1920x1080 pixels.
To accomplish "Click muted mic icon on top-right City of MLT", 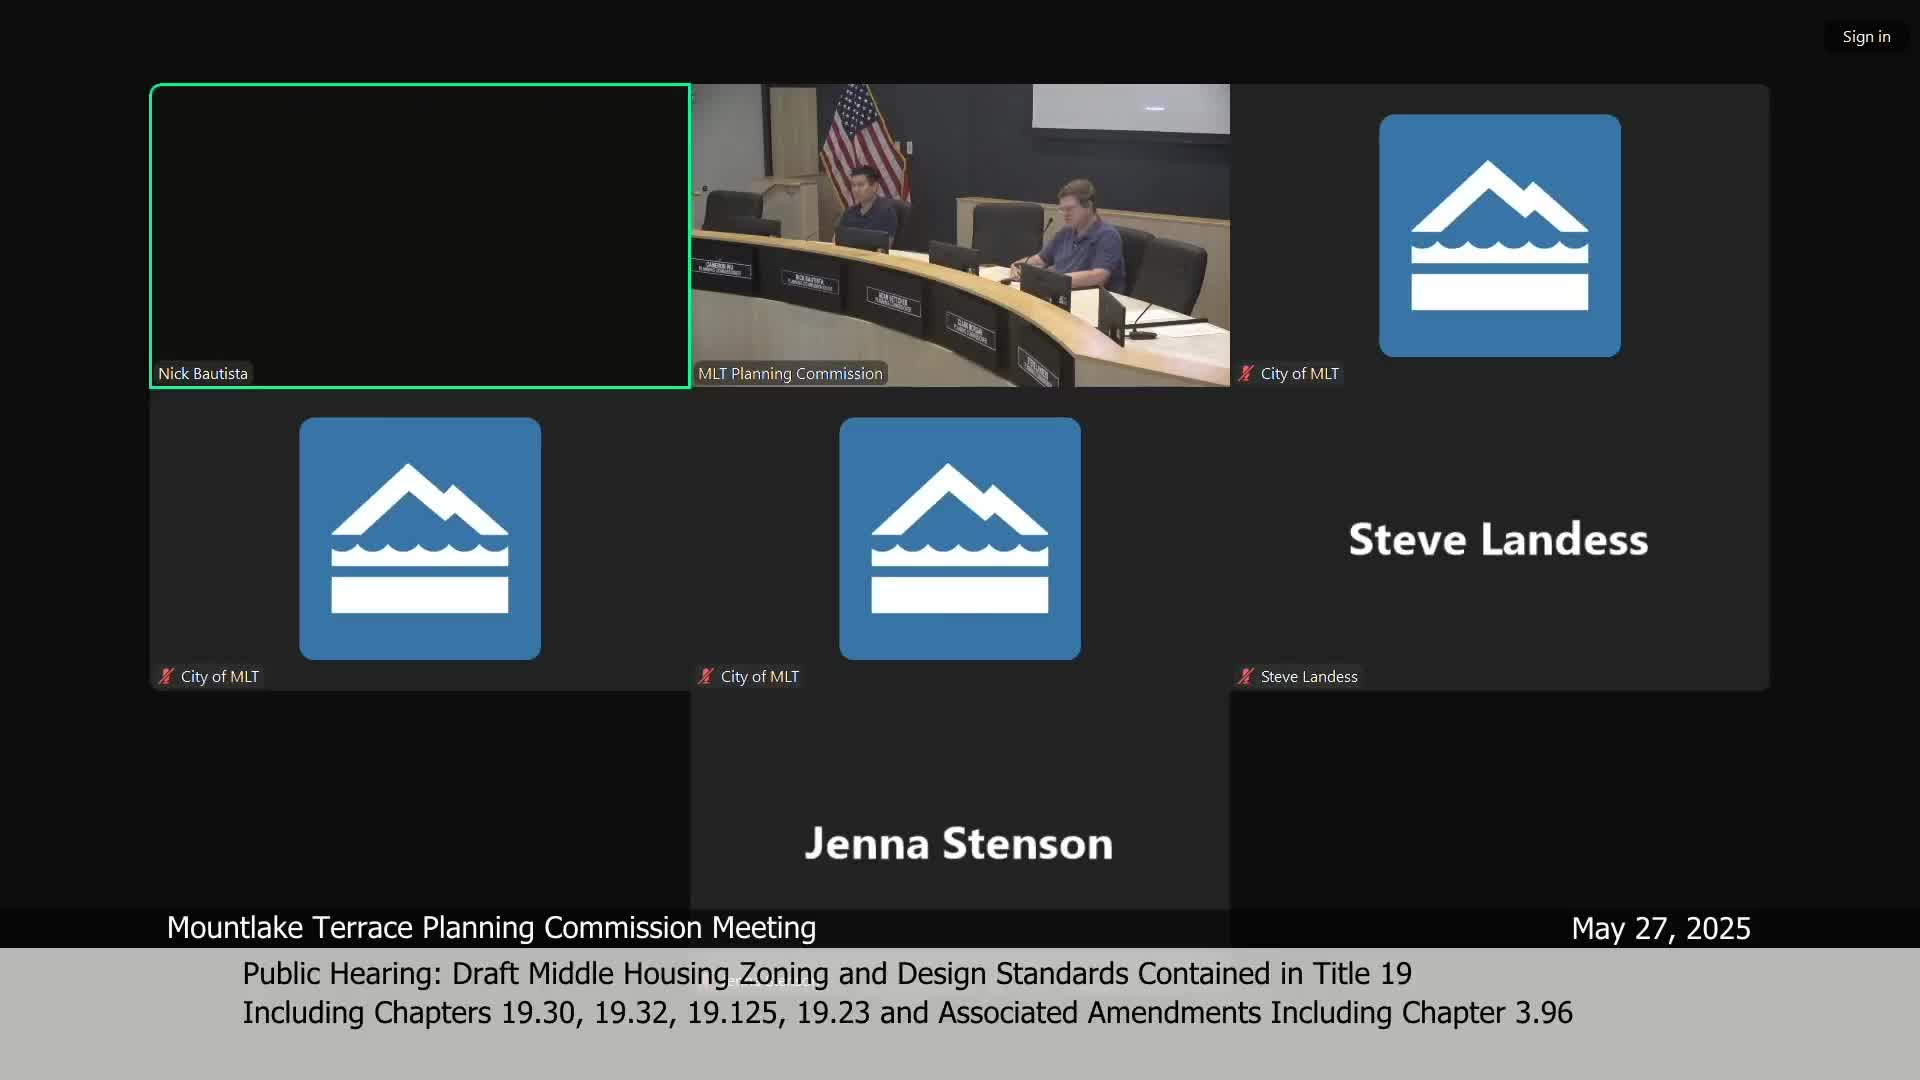I will [x=1246, y=374].
